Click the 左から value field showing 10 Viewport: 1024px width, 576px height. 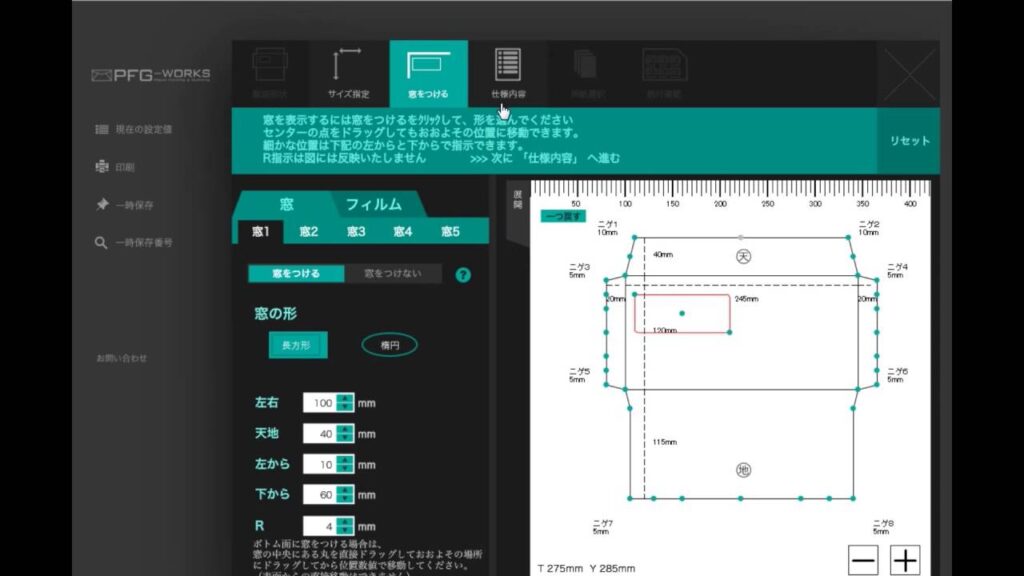[x=320, y=464]
